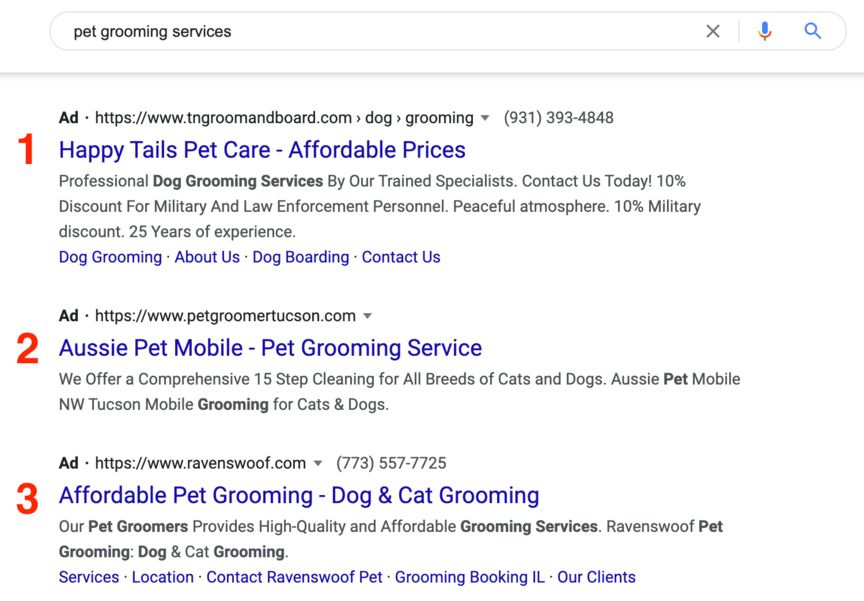
Task: Open the About Us sitelink
Action: pyautogui.click(x=207, y=257)
